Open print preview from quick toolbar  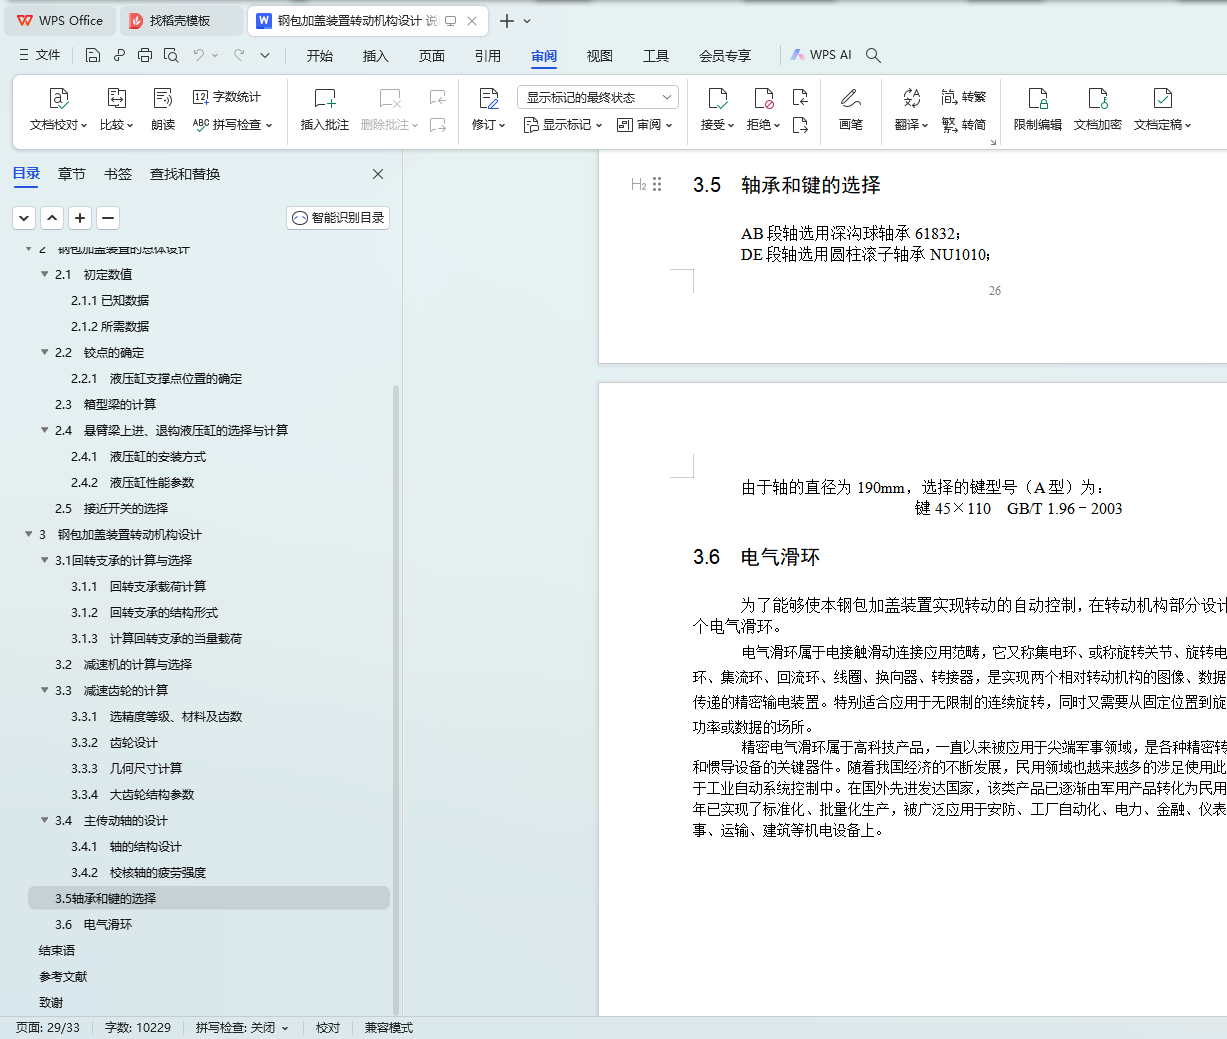point(171,55)
